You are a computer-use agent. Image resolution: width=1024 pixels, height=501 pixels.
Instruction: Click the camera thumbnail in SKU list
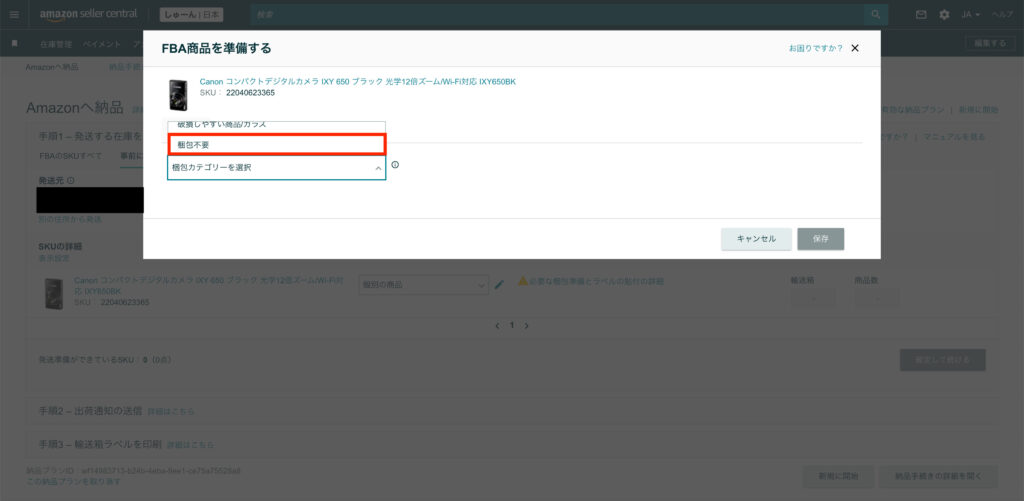(x=54, y=294)
